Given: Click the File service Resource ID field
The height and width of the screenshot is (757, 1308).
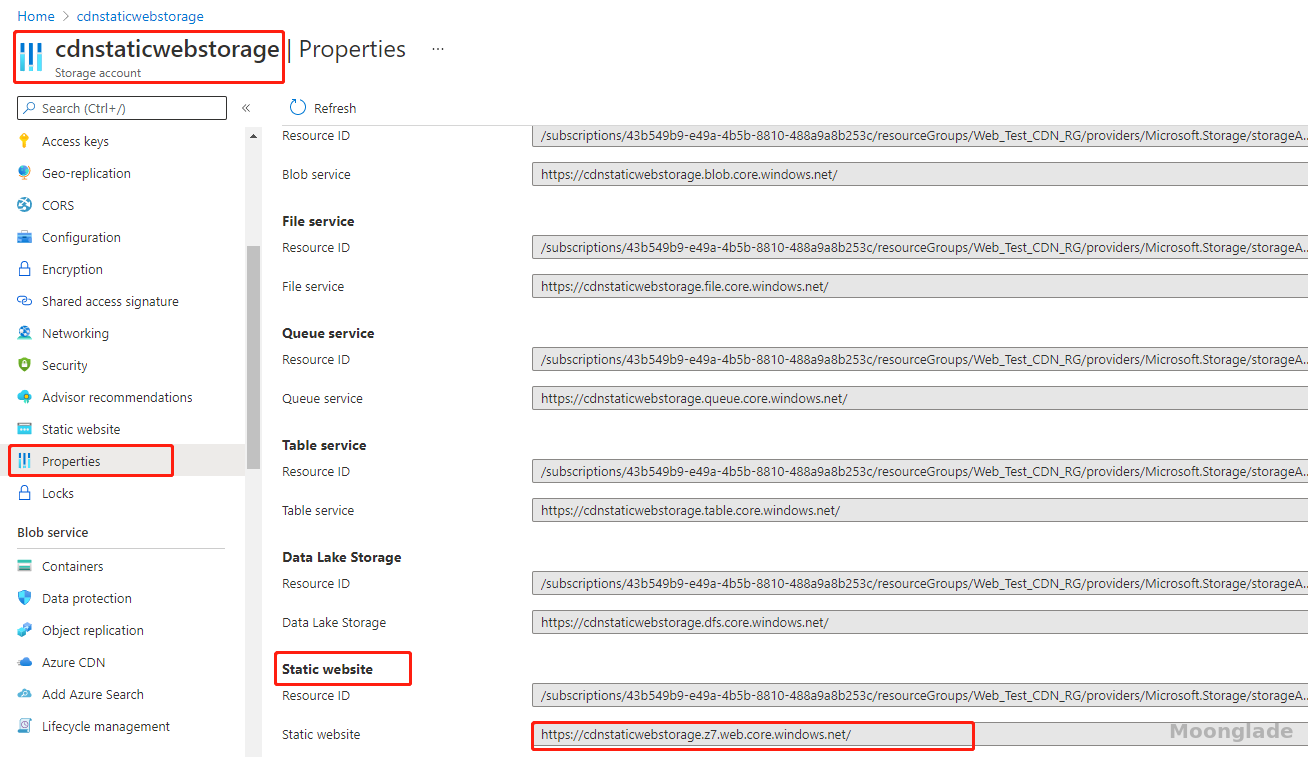Looking at the screenshot, I should pos(920,247).
